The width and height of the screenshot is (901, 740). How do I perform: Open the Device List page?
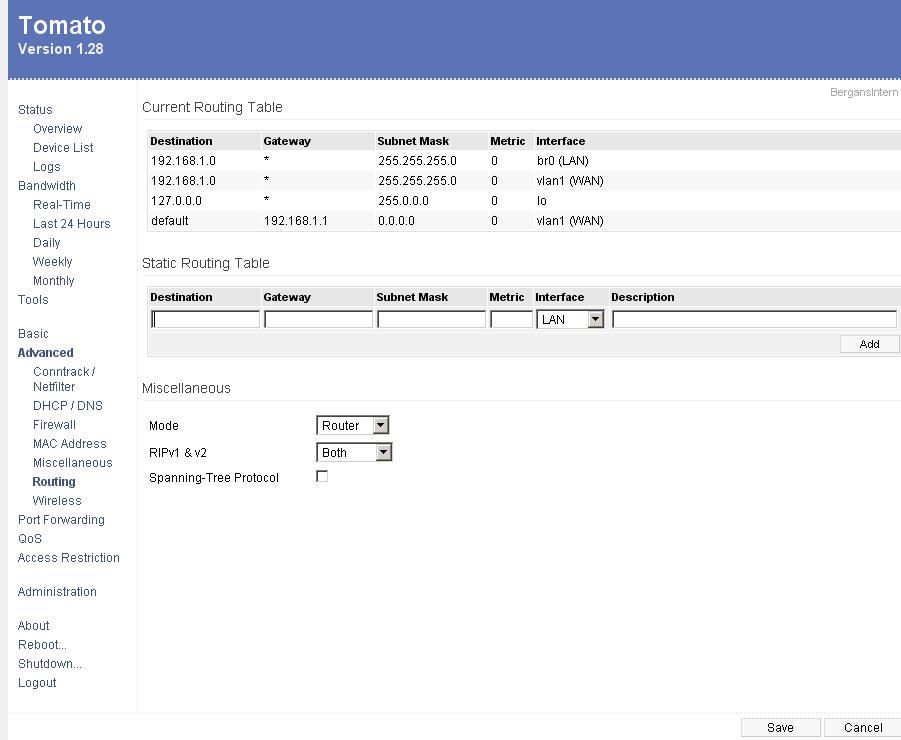[x=63, y=148]
